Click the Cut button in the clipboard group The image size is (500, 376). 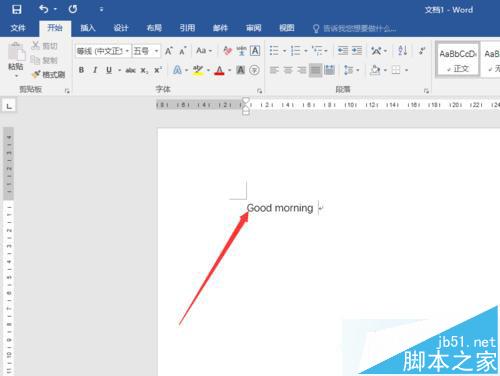coord(44,46)
